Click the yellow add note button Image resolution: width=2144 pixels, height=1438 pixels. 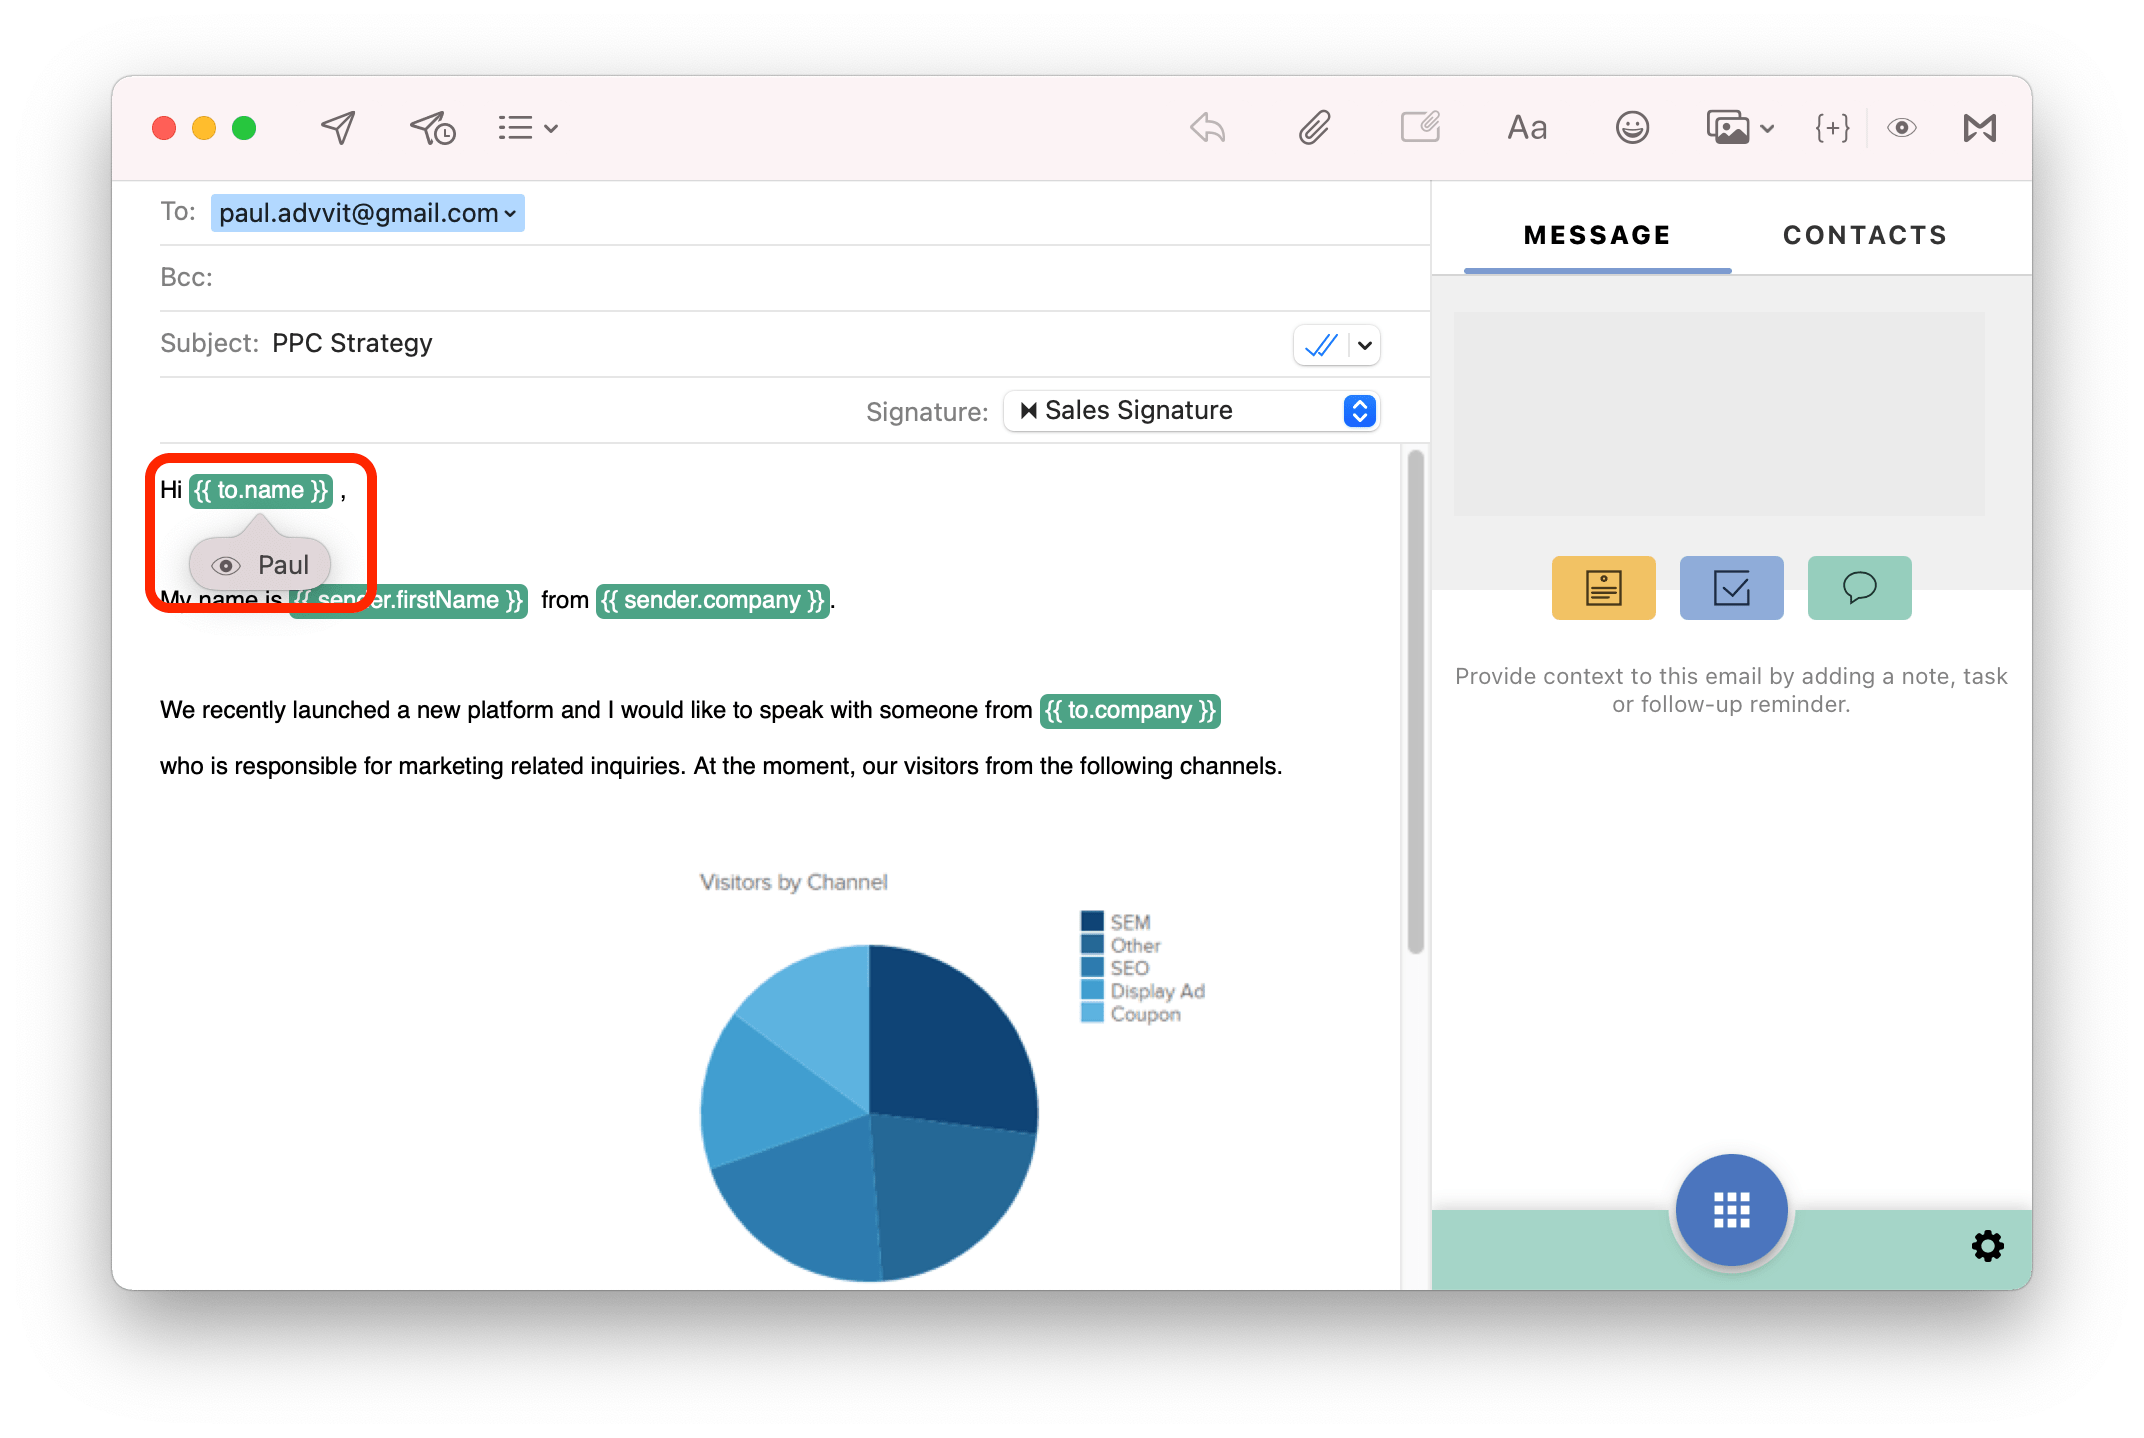[x=1603, y=588]
